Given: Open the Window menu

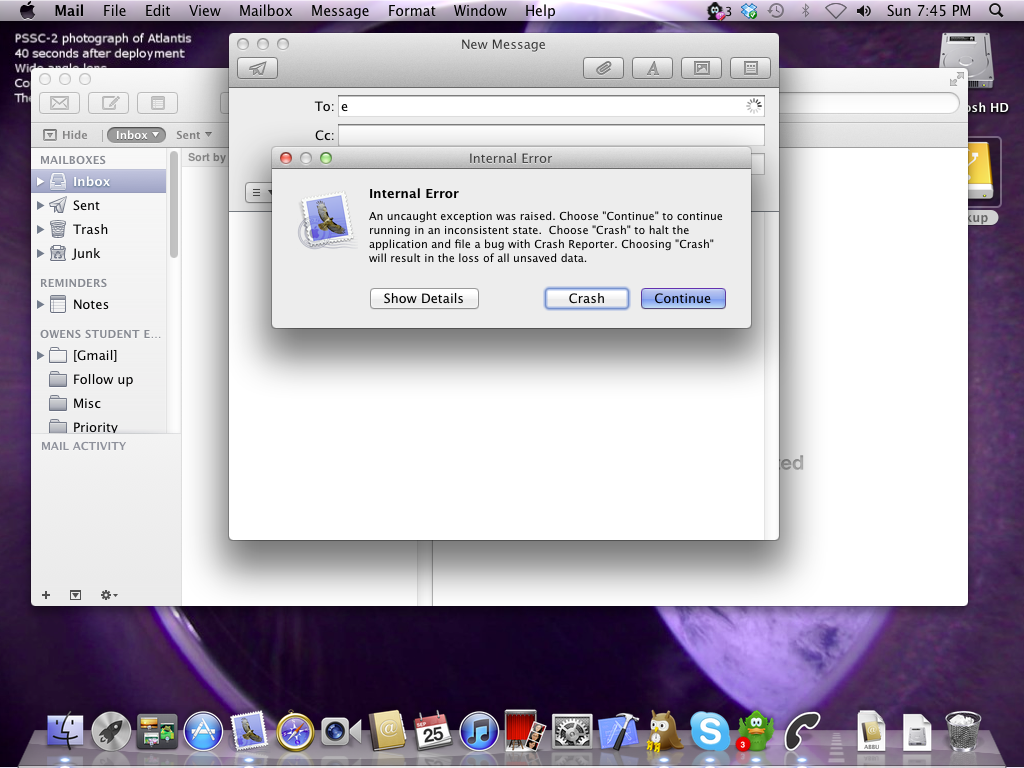Looking at the screenshot, I should pos(480,10).
